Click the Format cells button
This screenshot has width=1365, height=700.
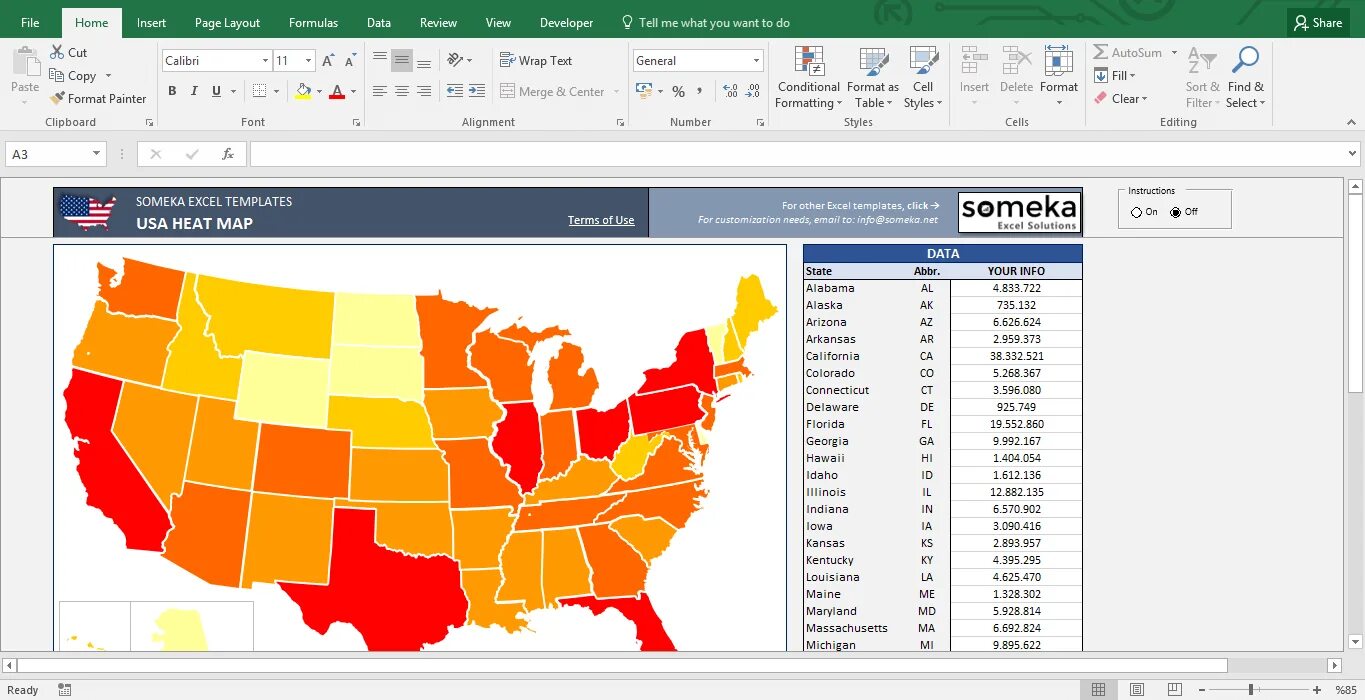[1059, 75]
